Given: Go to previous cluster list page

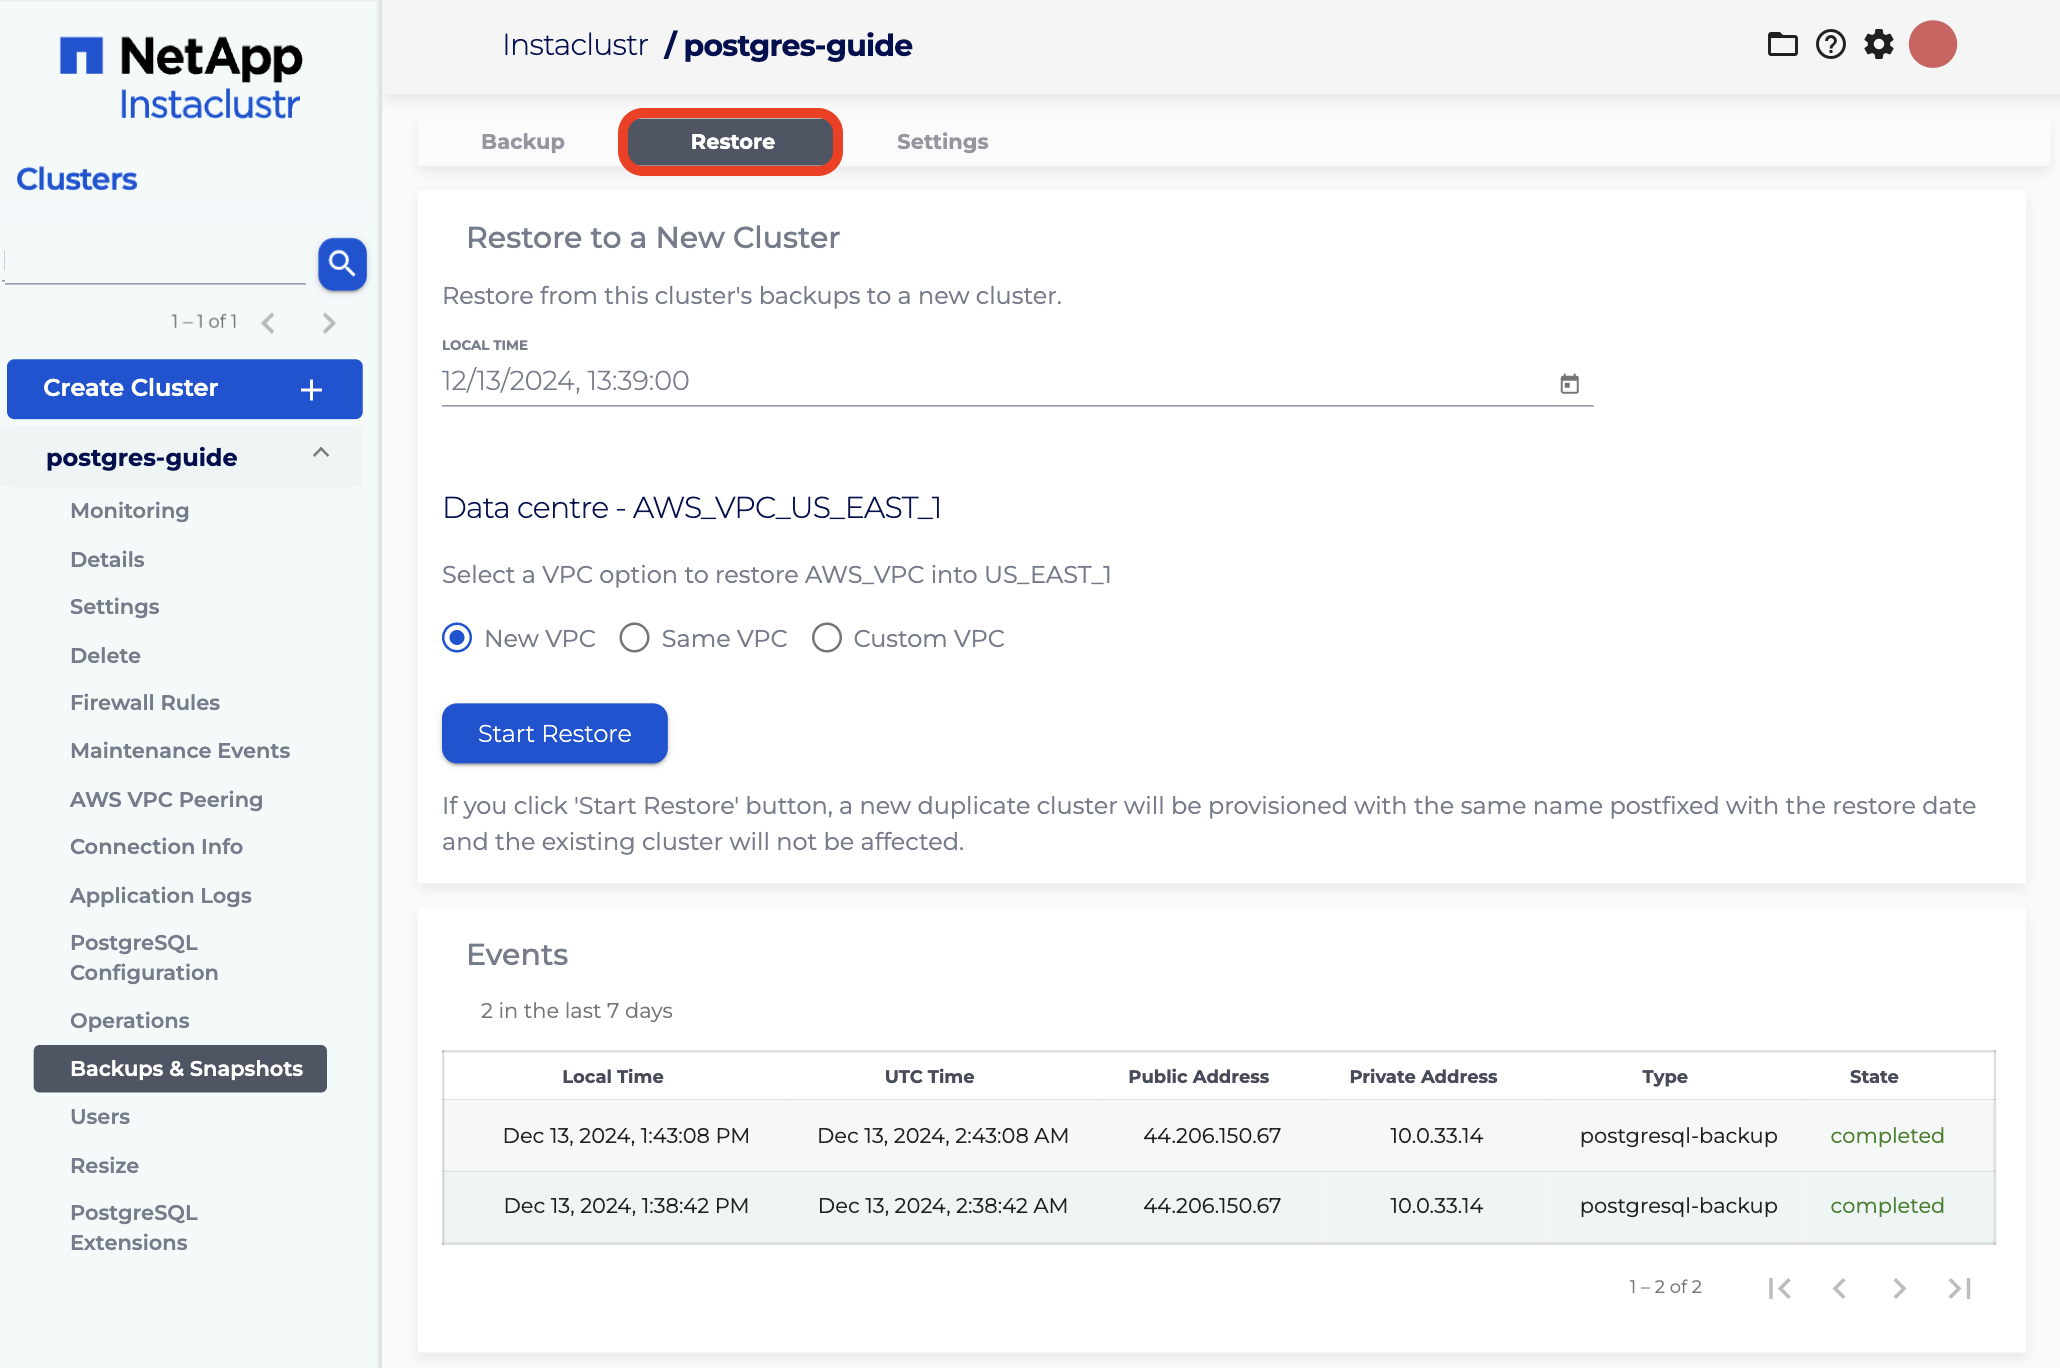Looking at the screenshot, I should (x=268, y=323).
